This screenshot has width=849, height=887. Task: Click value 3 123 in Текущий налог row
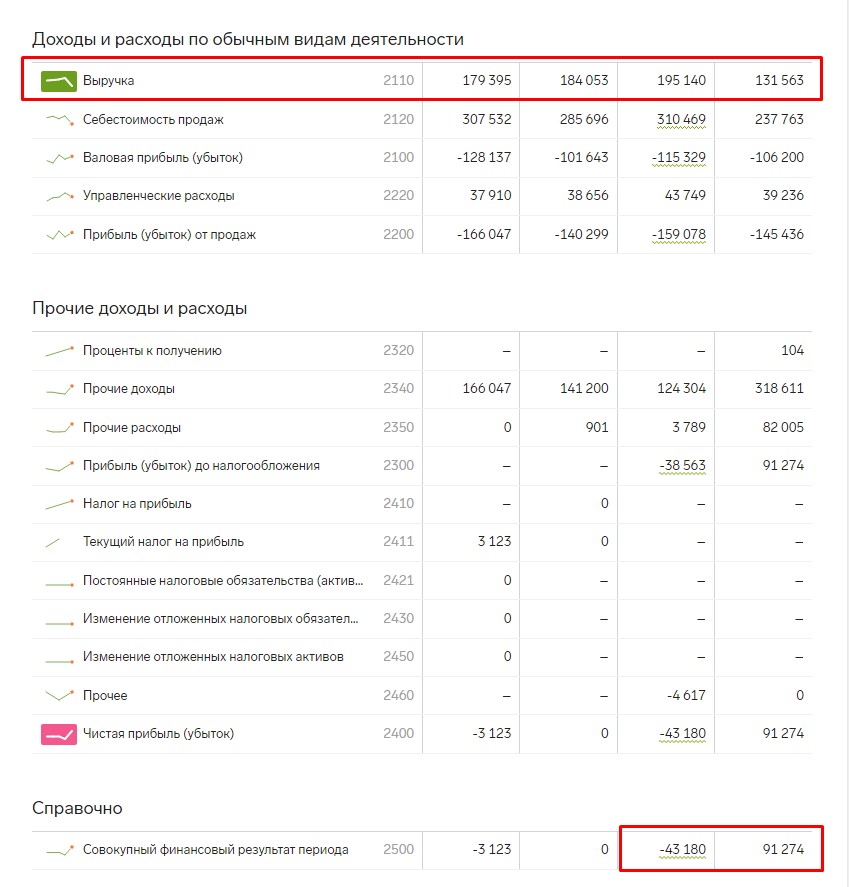494,542
